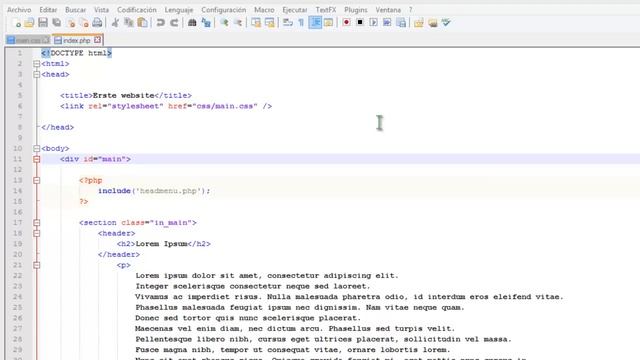Viewport: 640px width, 360px height.
Task: Open the Replace dialog toolbar icon
Action: tap(206, 23)
